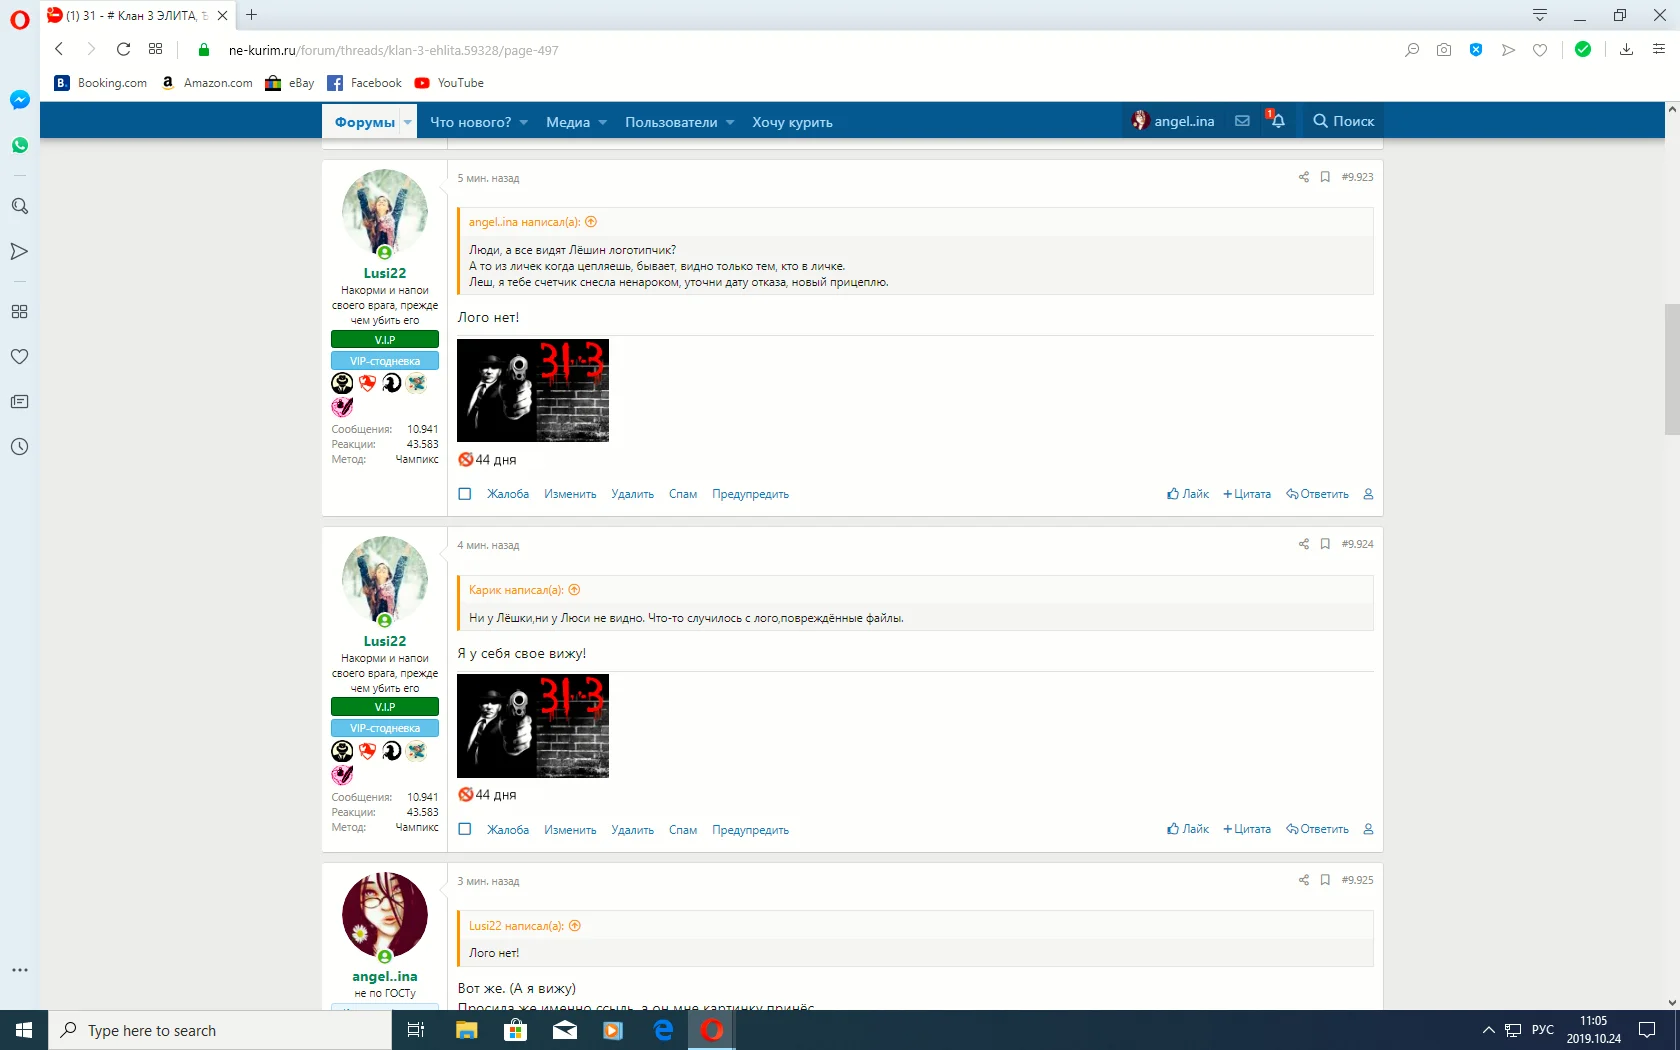Share post #9.924
This screenshot has width=1680, height=1050.
pos(1303,544)
